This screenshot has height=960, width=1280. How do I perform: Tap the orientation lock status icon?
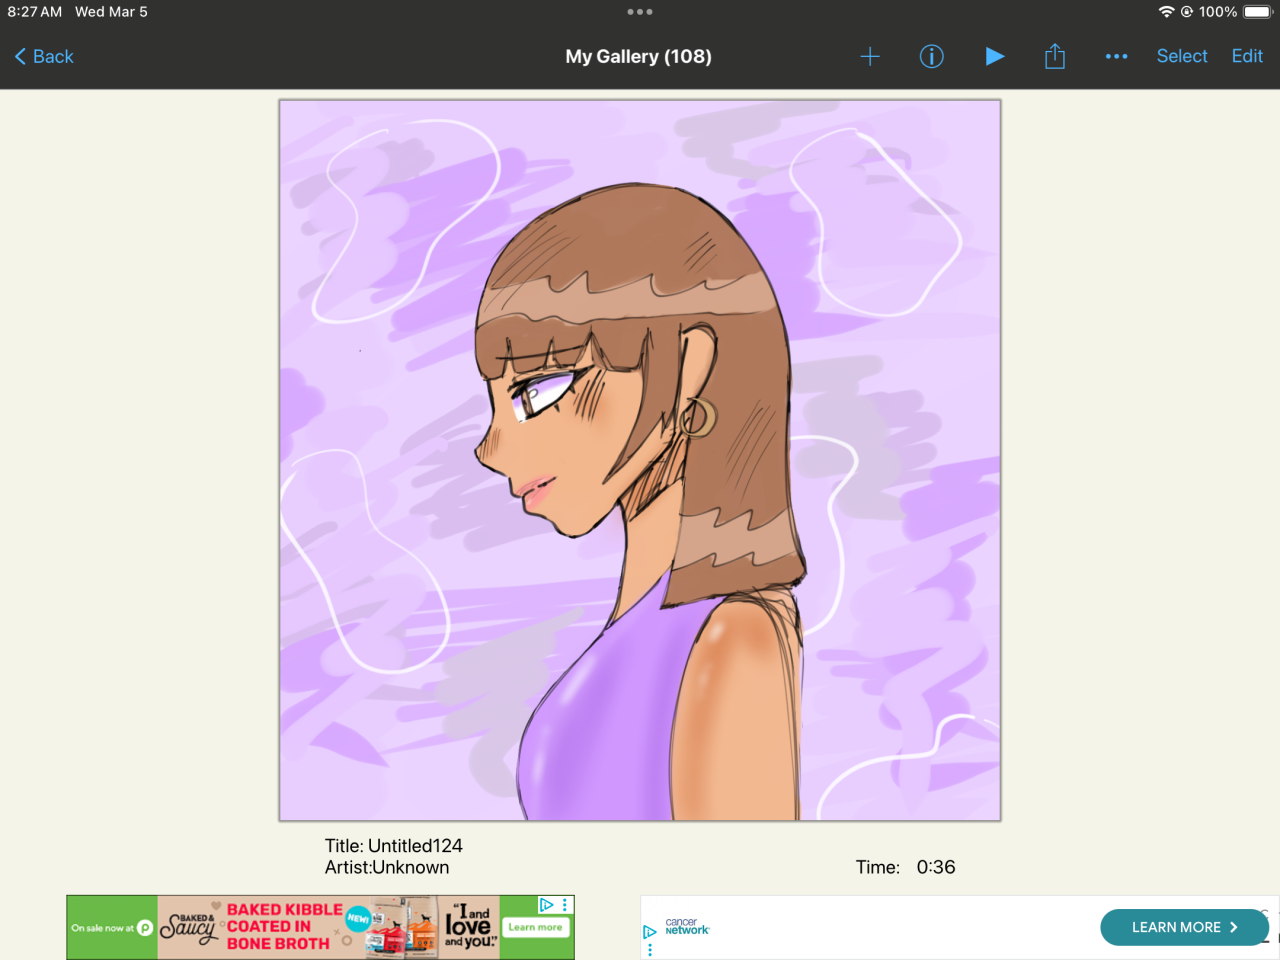pyautogui.click(x=1187, y=12)
